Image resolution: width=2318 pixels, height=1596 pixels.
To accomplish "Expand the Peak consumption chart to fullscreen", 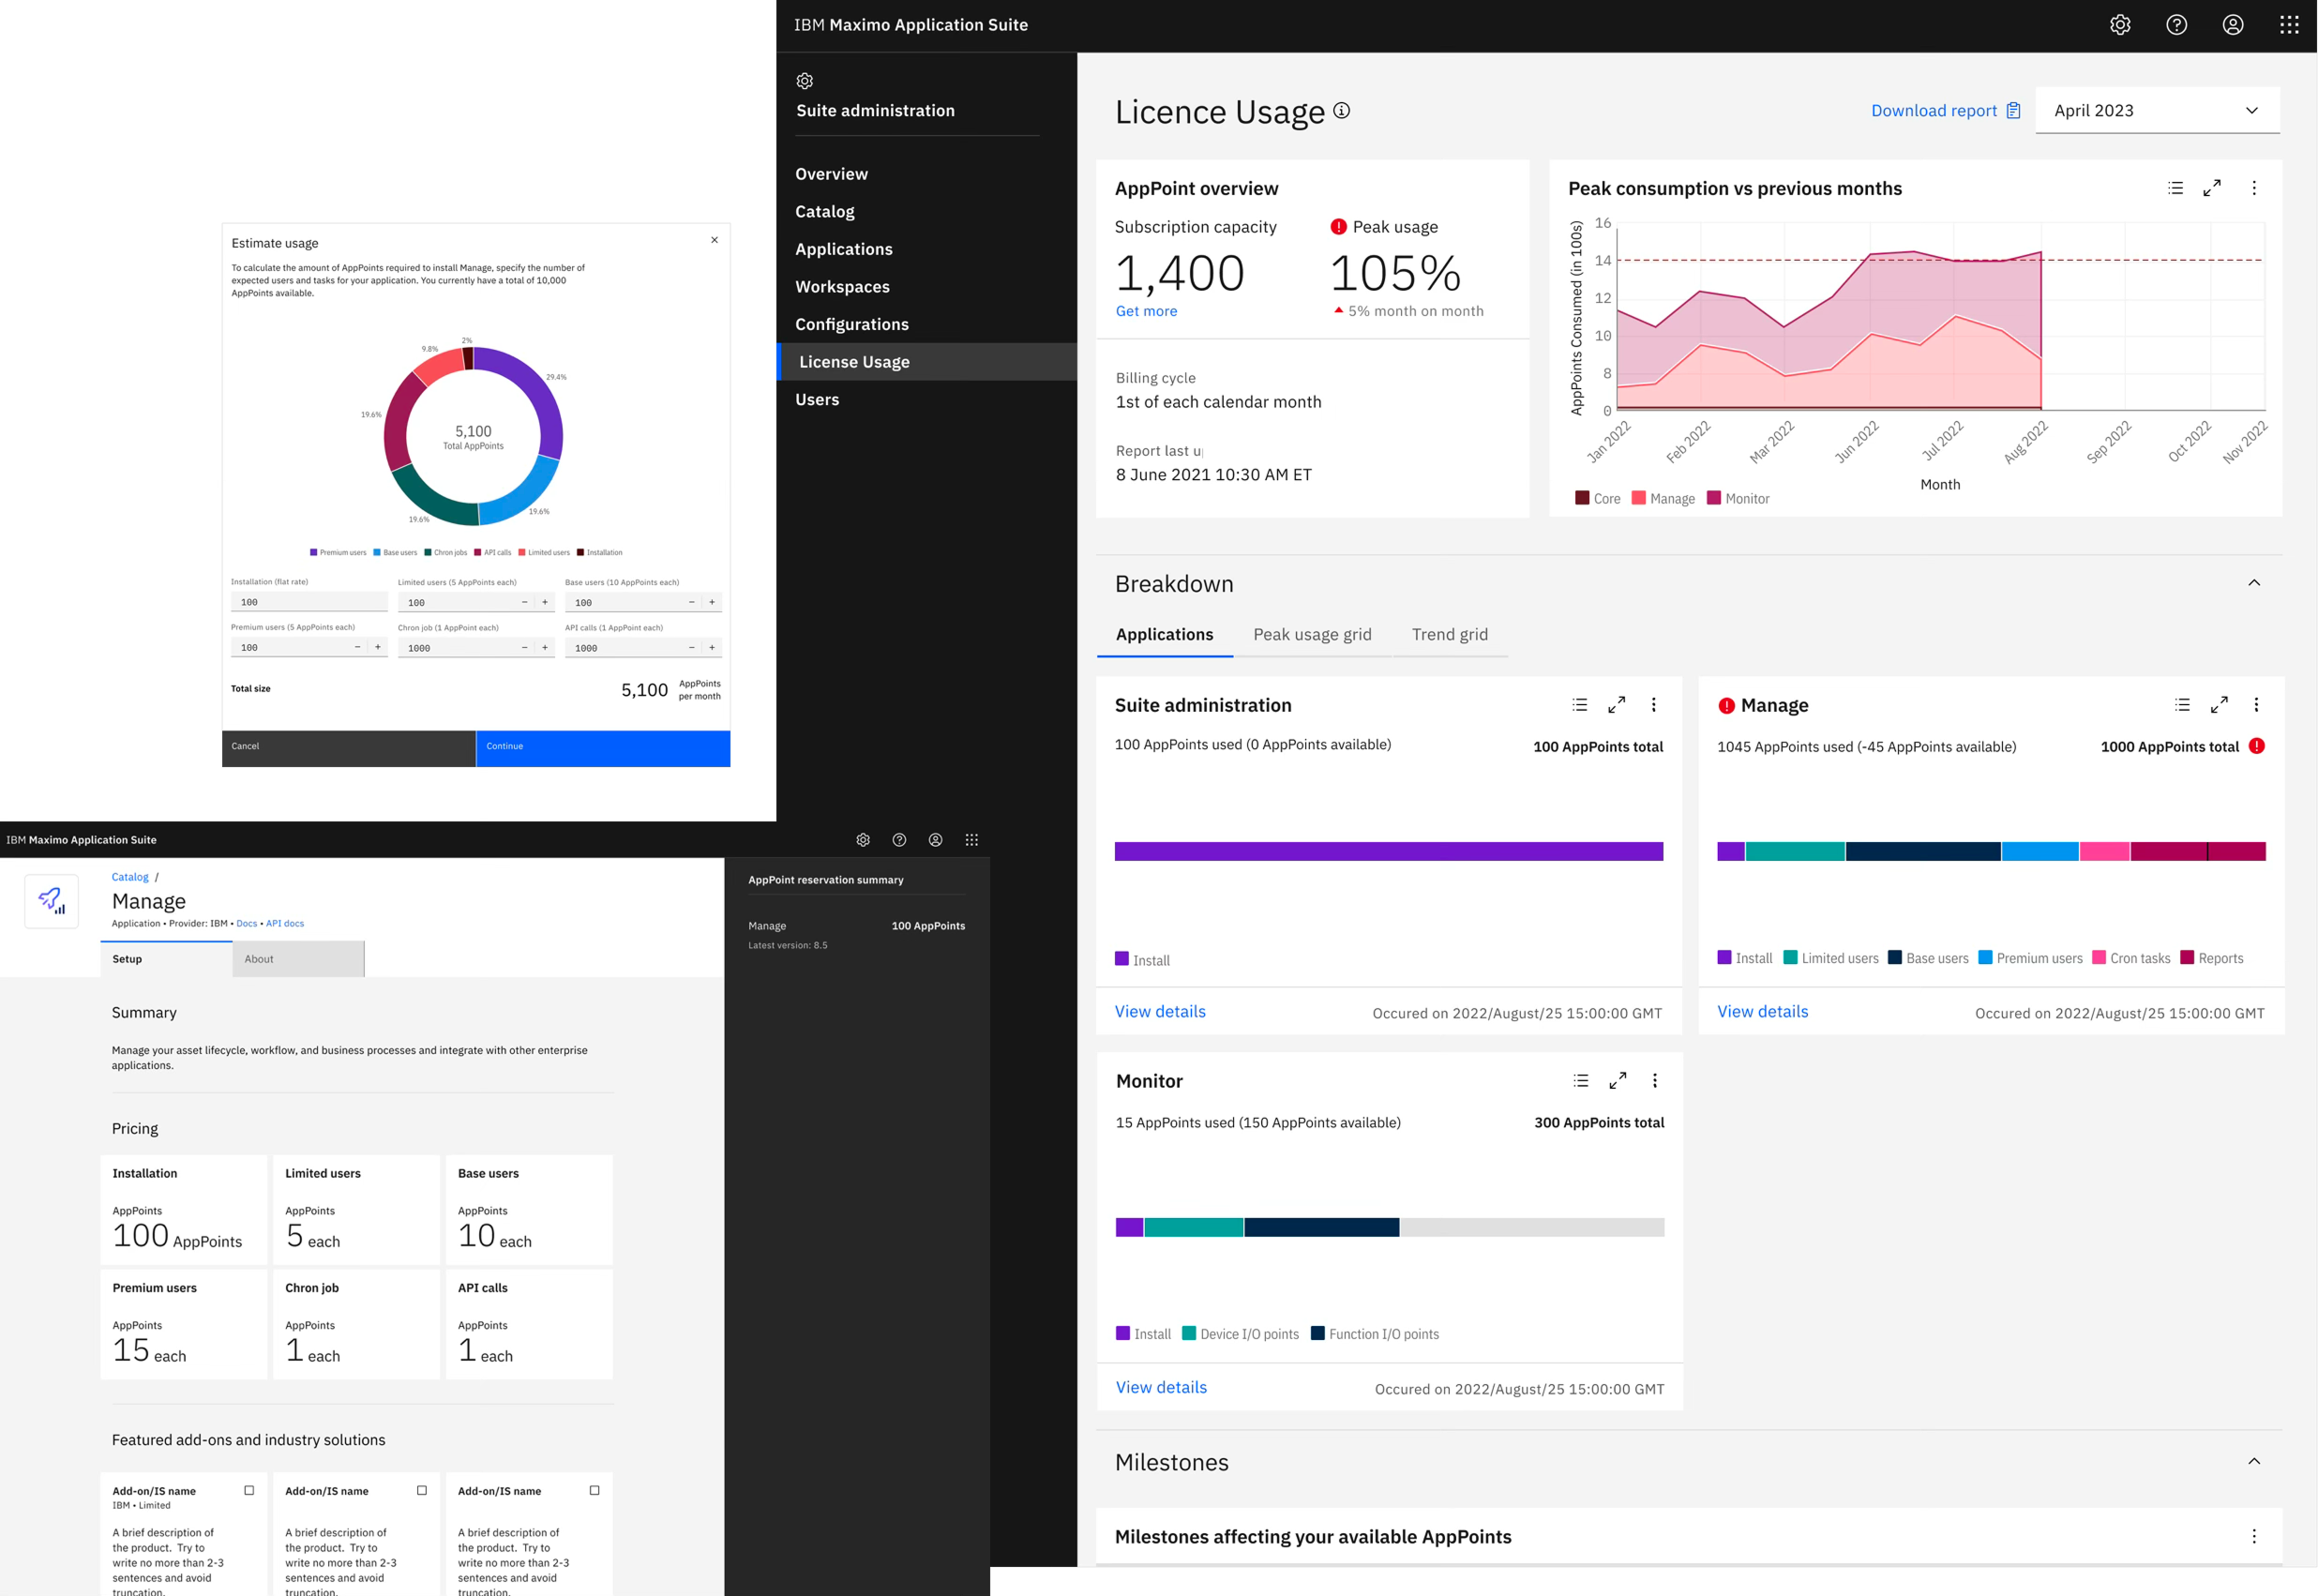I will pos(2213,187).
